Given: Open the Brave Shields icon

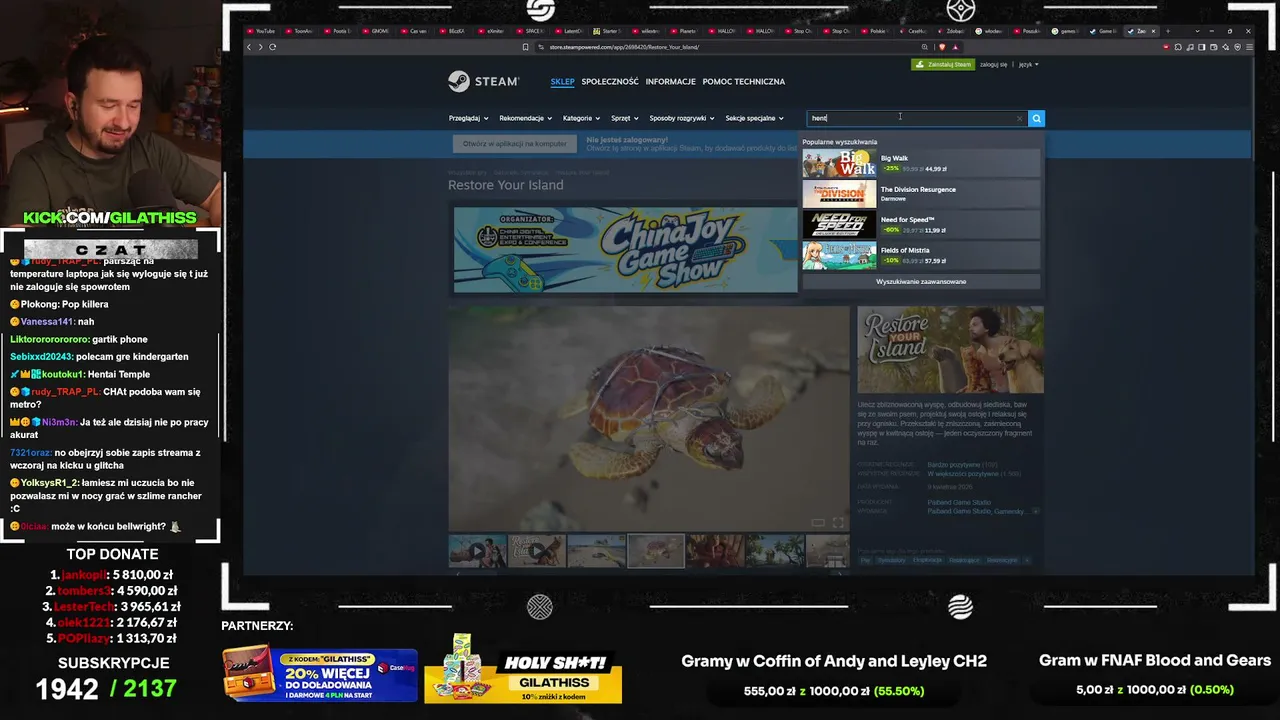Looking at the screenshot, I should 941,47.
